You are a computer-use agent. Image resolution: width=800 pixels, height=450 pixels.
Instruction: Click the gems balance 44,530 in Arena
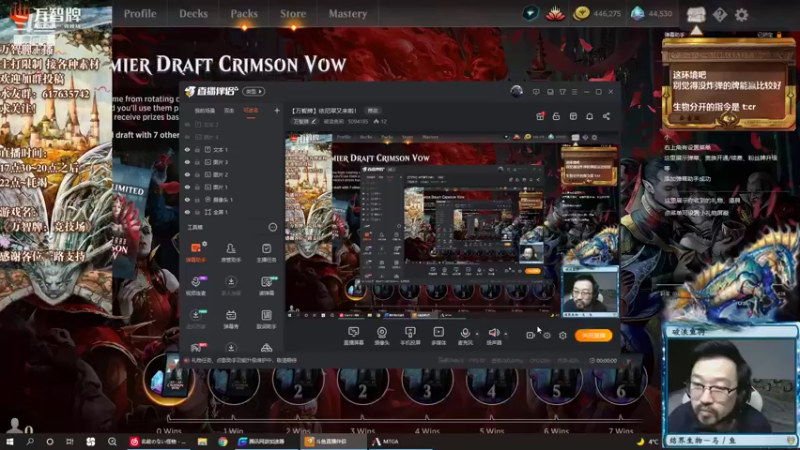[652, 14]
